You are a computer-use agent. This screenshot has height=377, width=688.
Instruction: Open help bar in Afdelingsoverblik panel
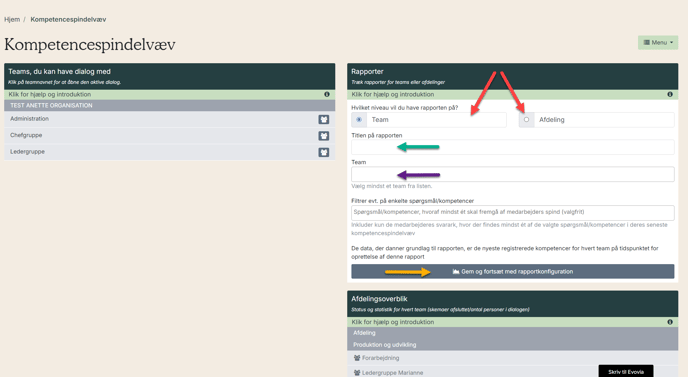click(x=512, y=322)
